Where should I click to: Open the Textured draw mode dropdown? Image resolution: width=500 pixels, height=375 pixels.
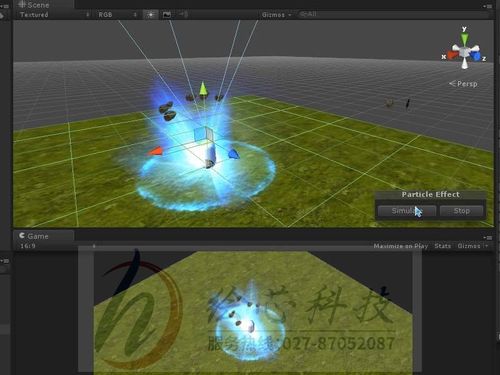point(54,15)
